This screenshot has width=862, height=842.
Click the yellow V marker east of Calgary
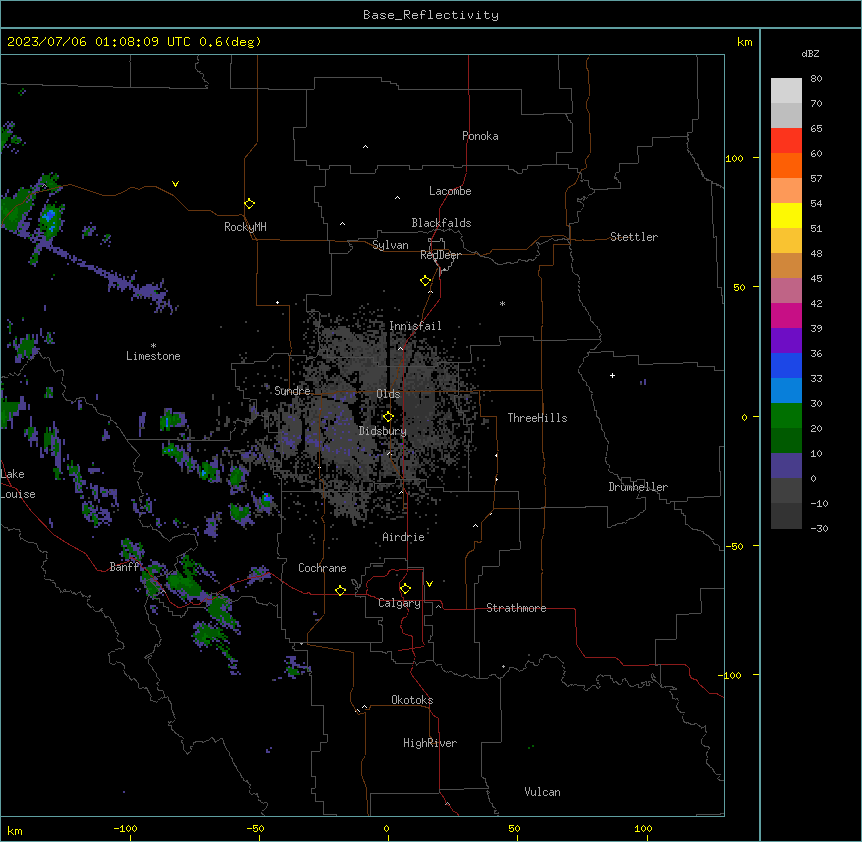(x=429, y=584)
